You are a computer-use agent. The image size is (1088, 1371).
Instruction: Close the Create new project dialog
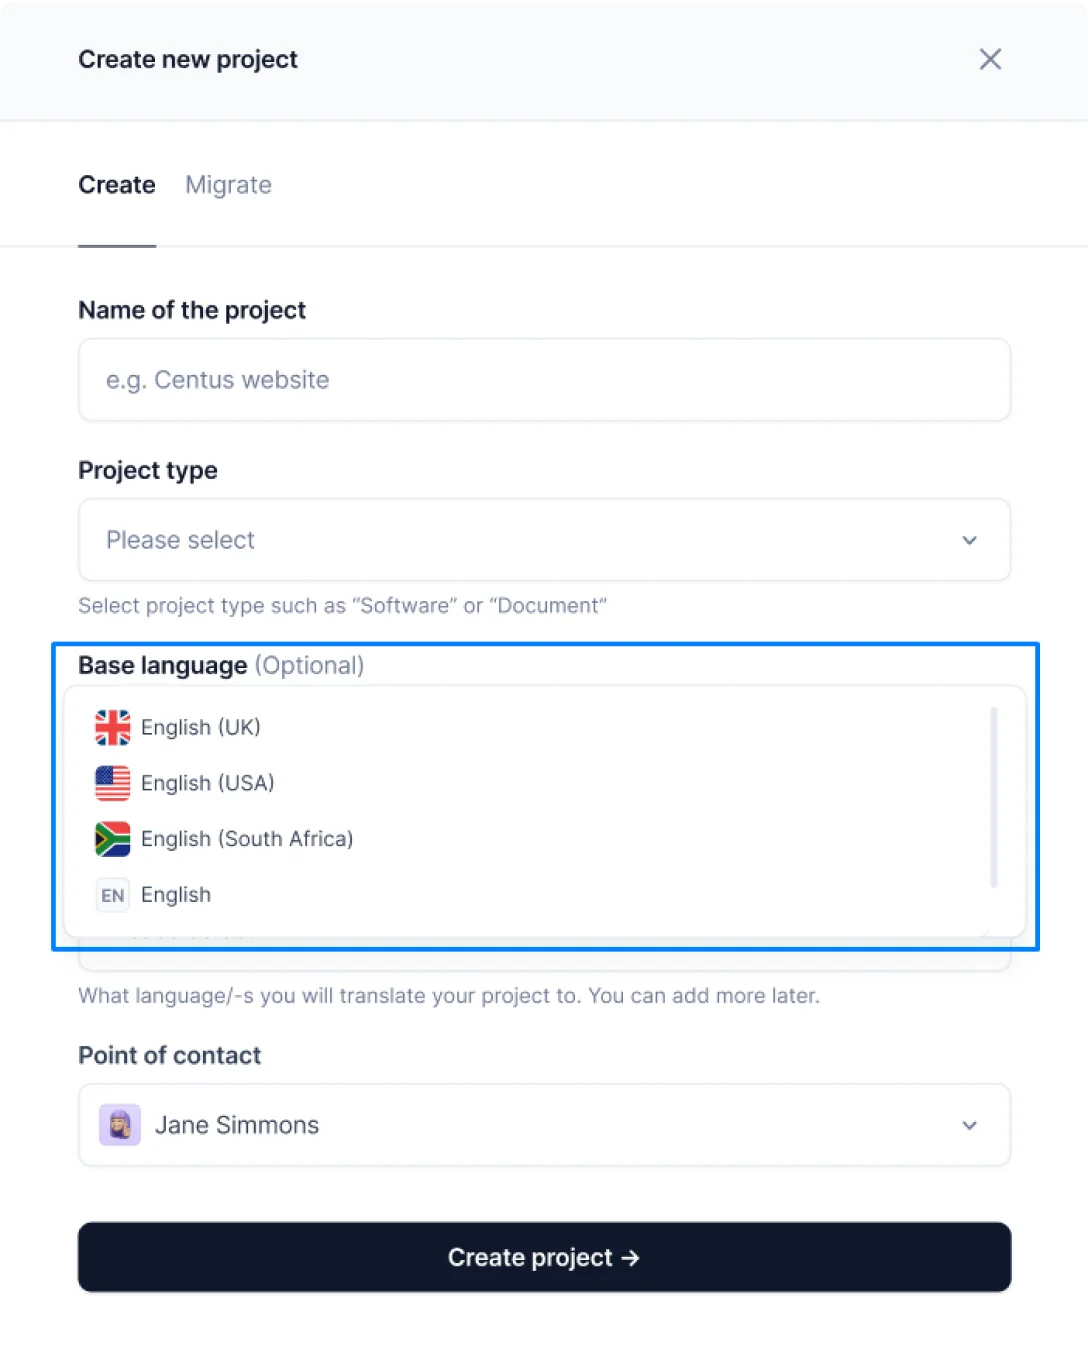click(990, 60)
